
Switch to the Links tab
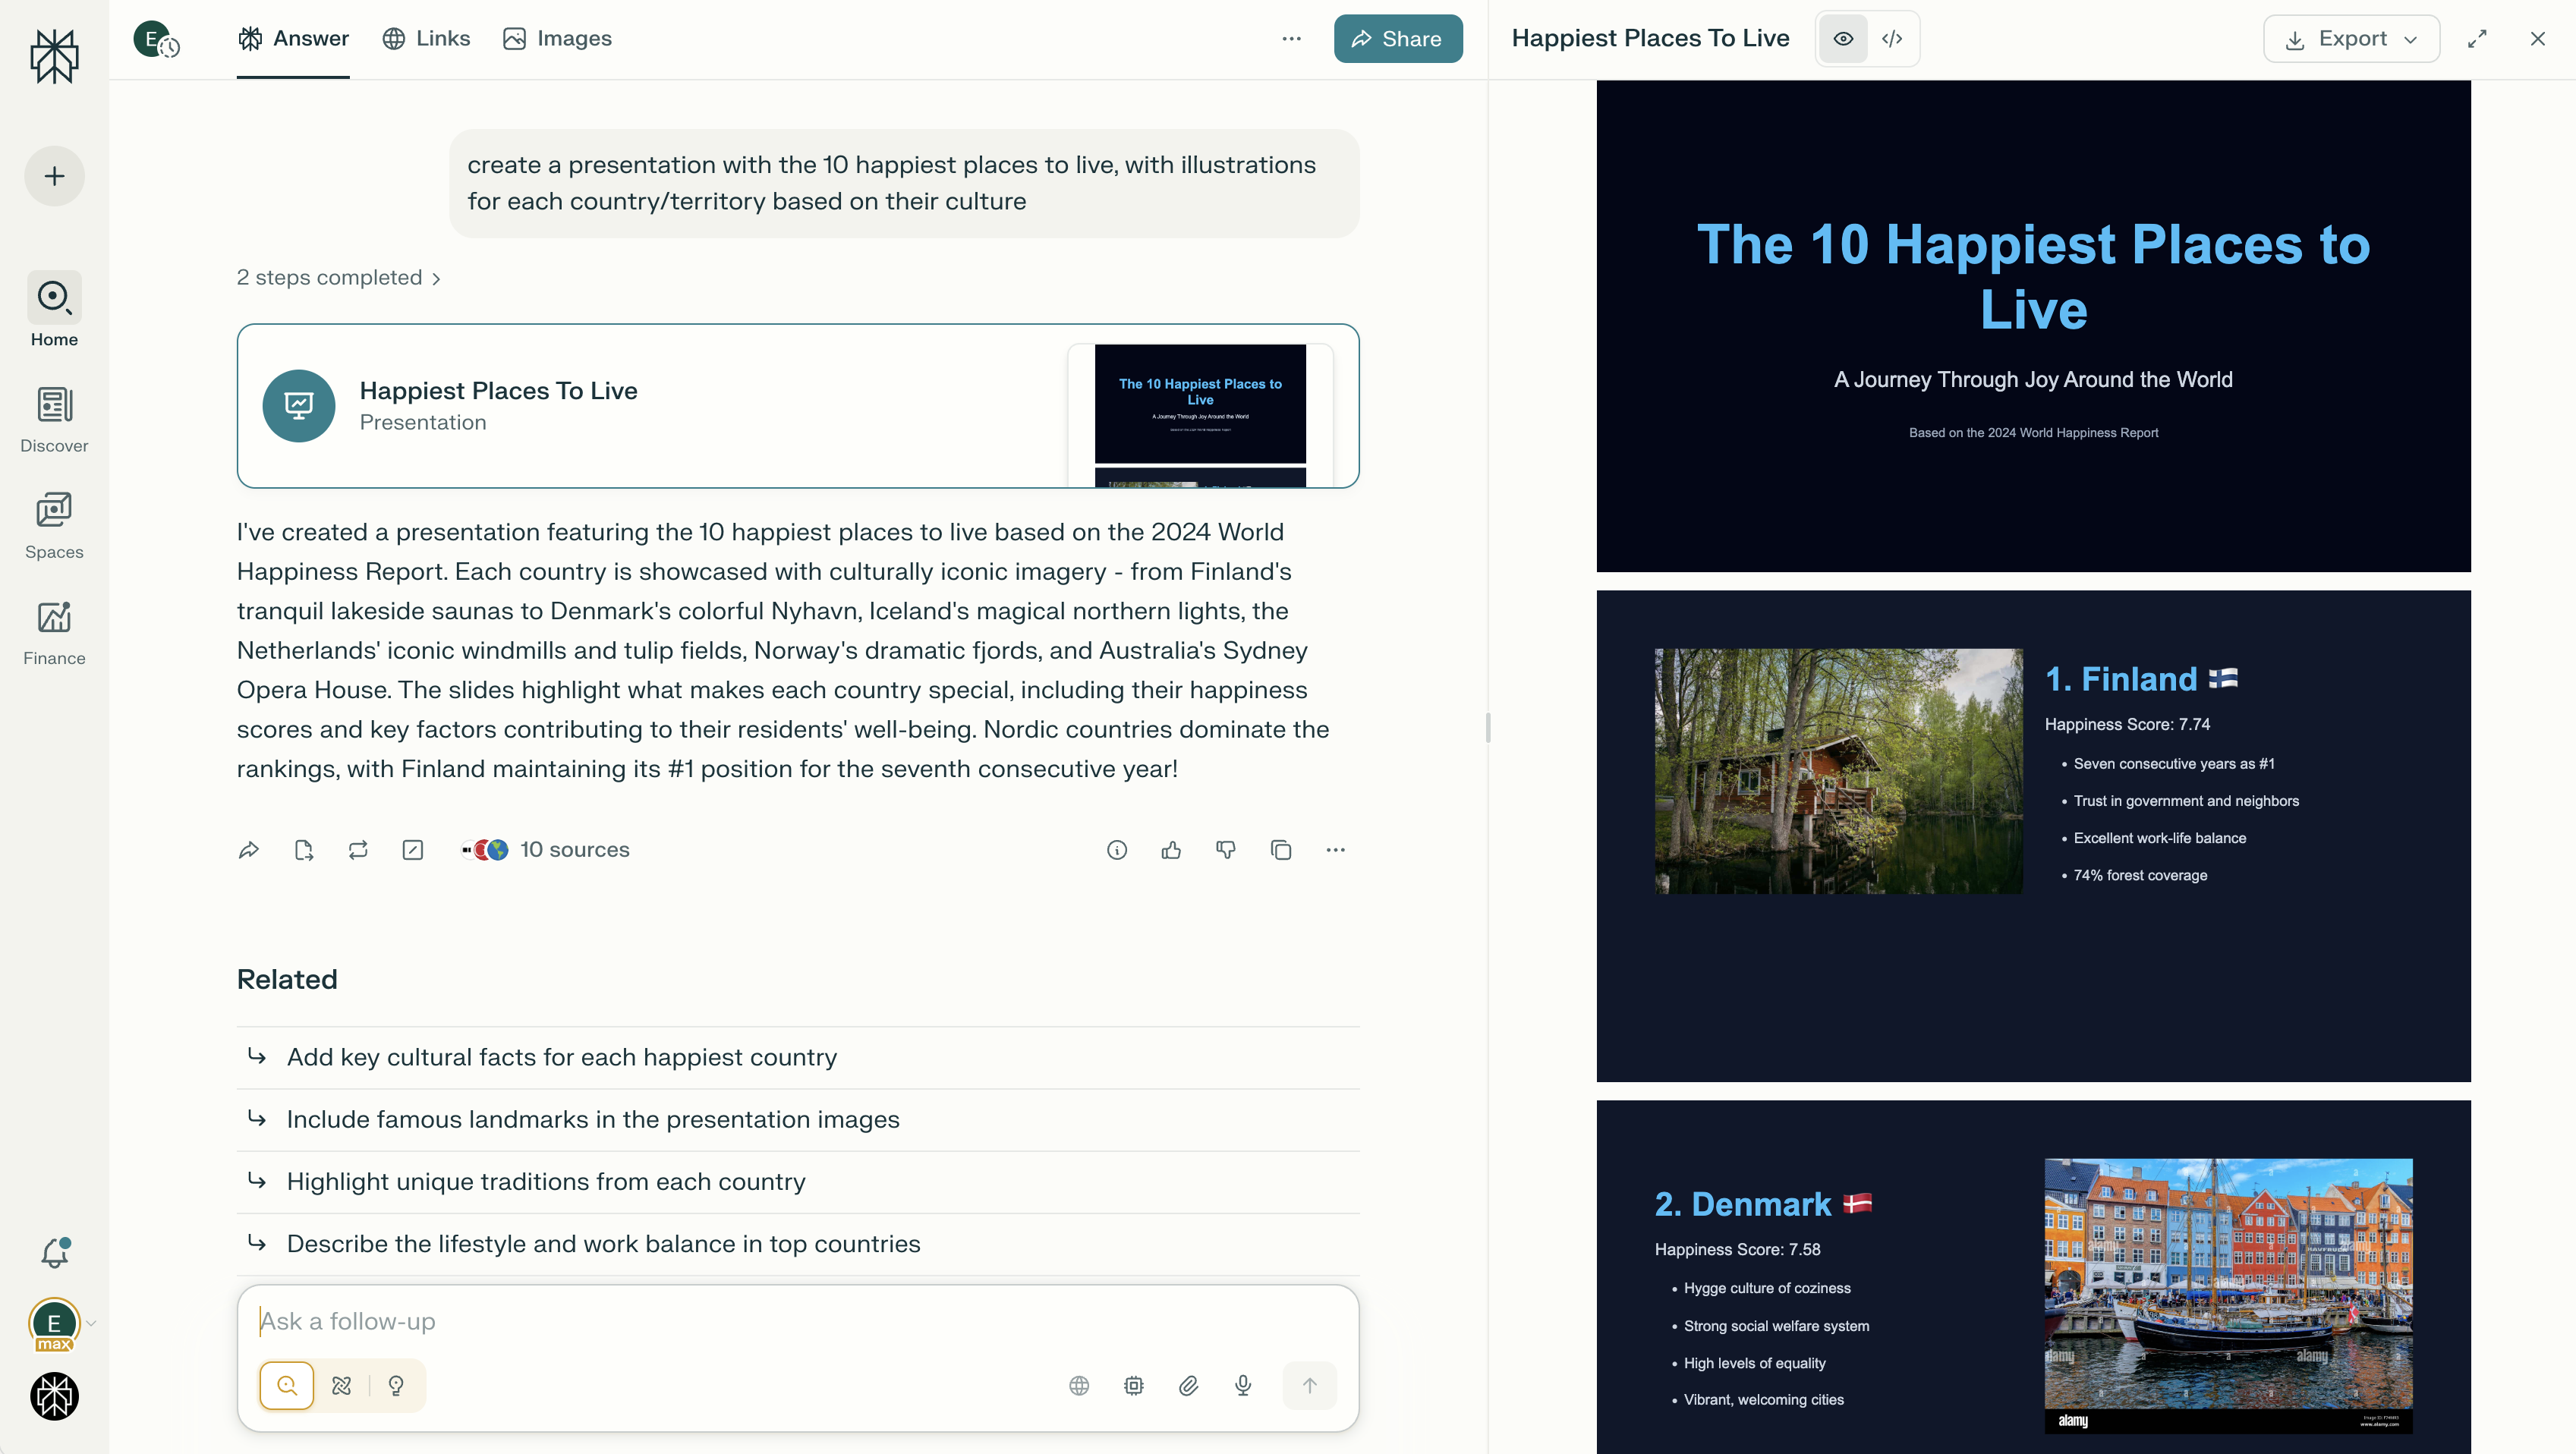point(427,38)
